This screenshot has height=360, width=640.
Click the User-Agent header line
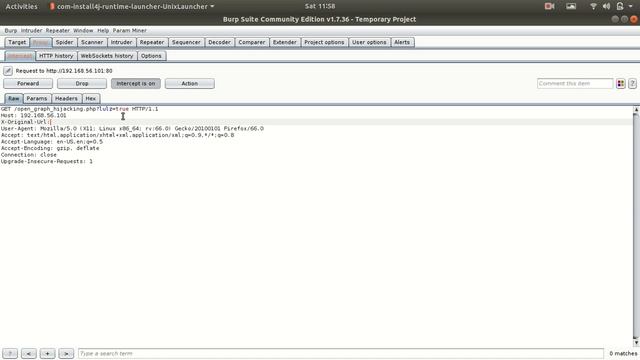point(132,129)
